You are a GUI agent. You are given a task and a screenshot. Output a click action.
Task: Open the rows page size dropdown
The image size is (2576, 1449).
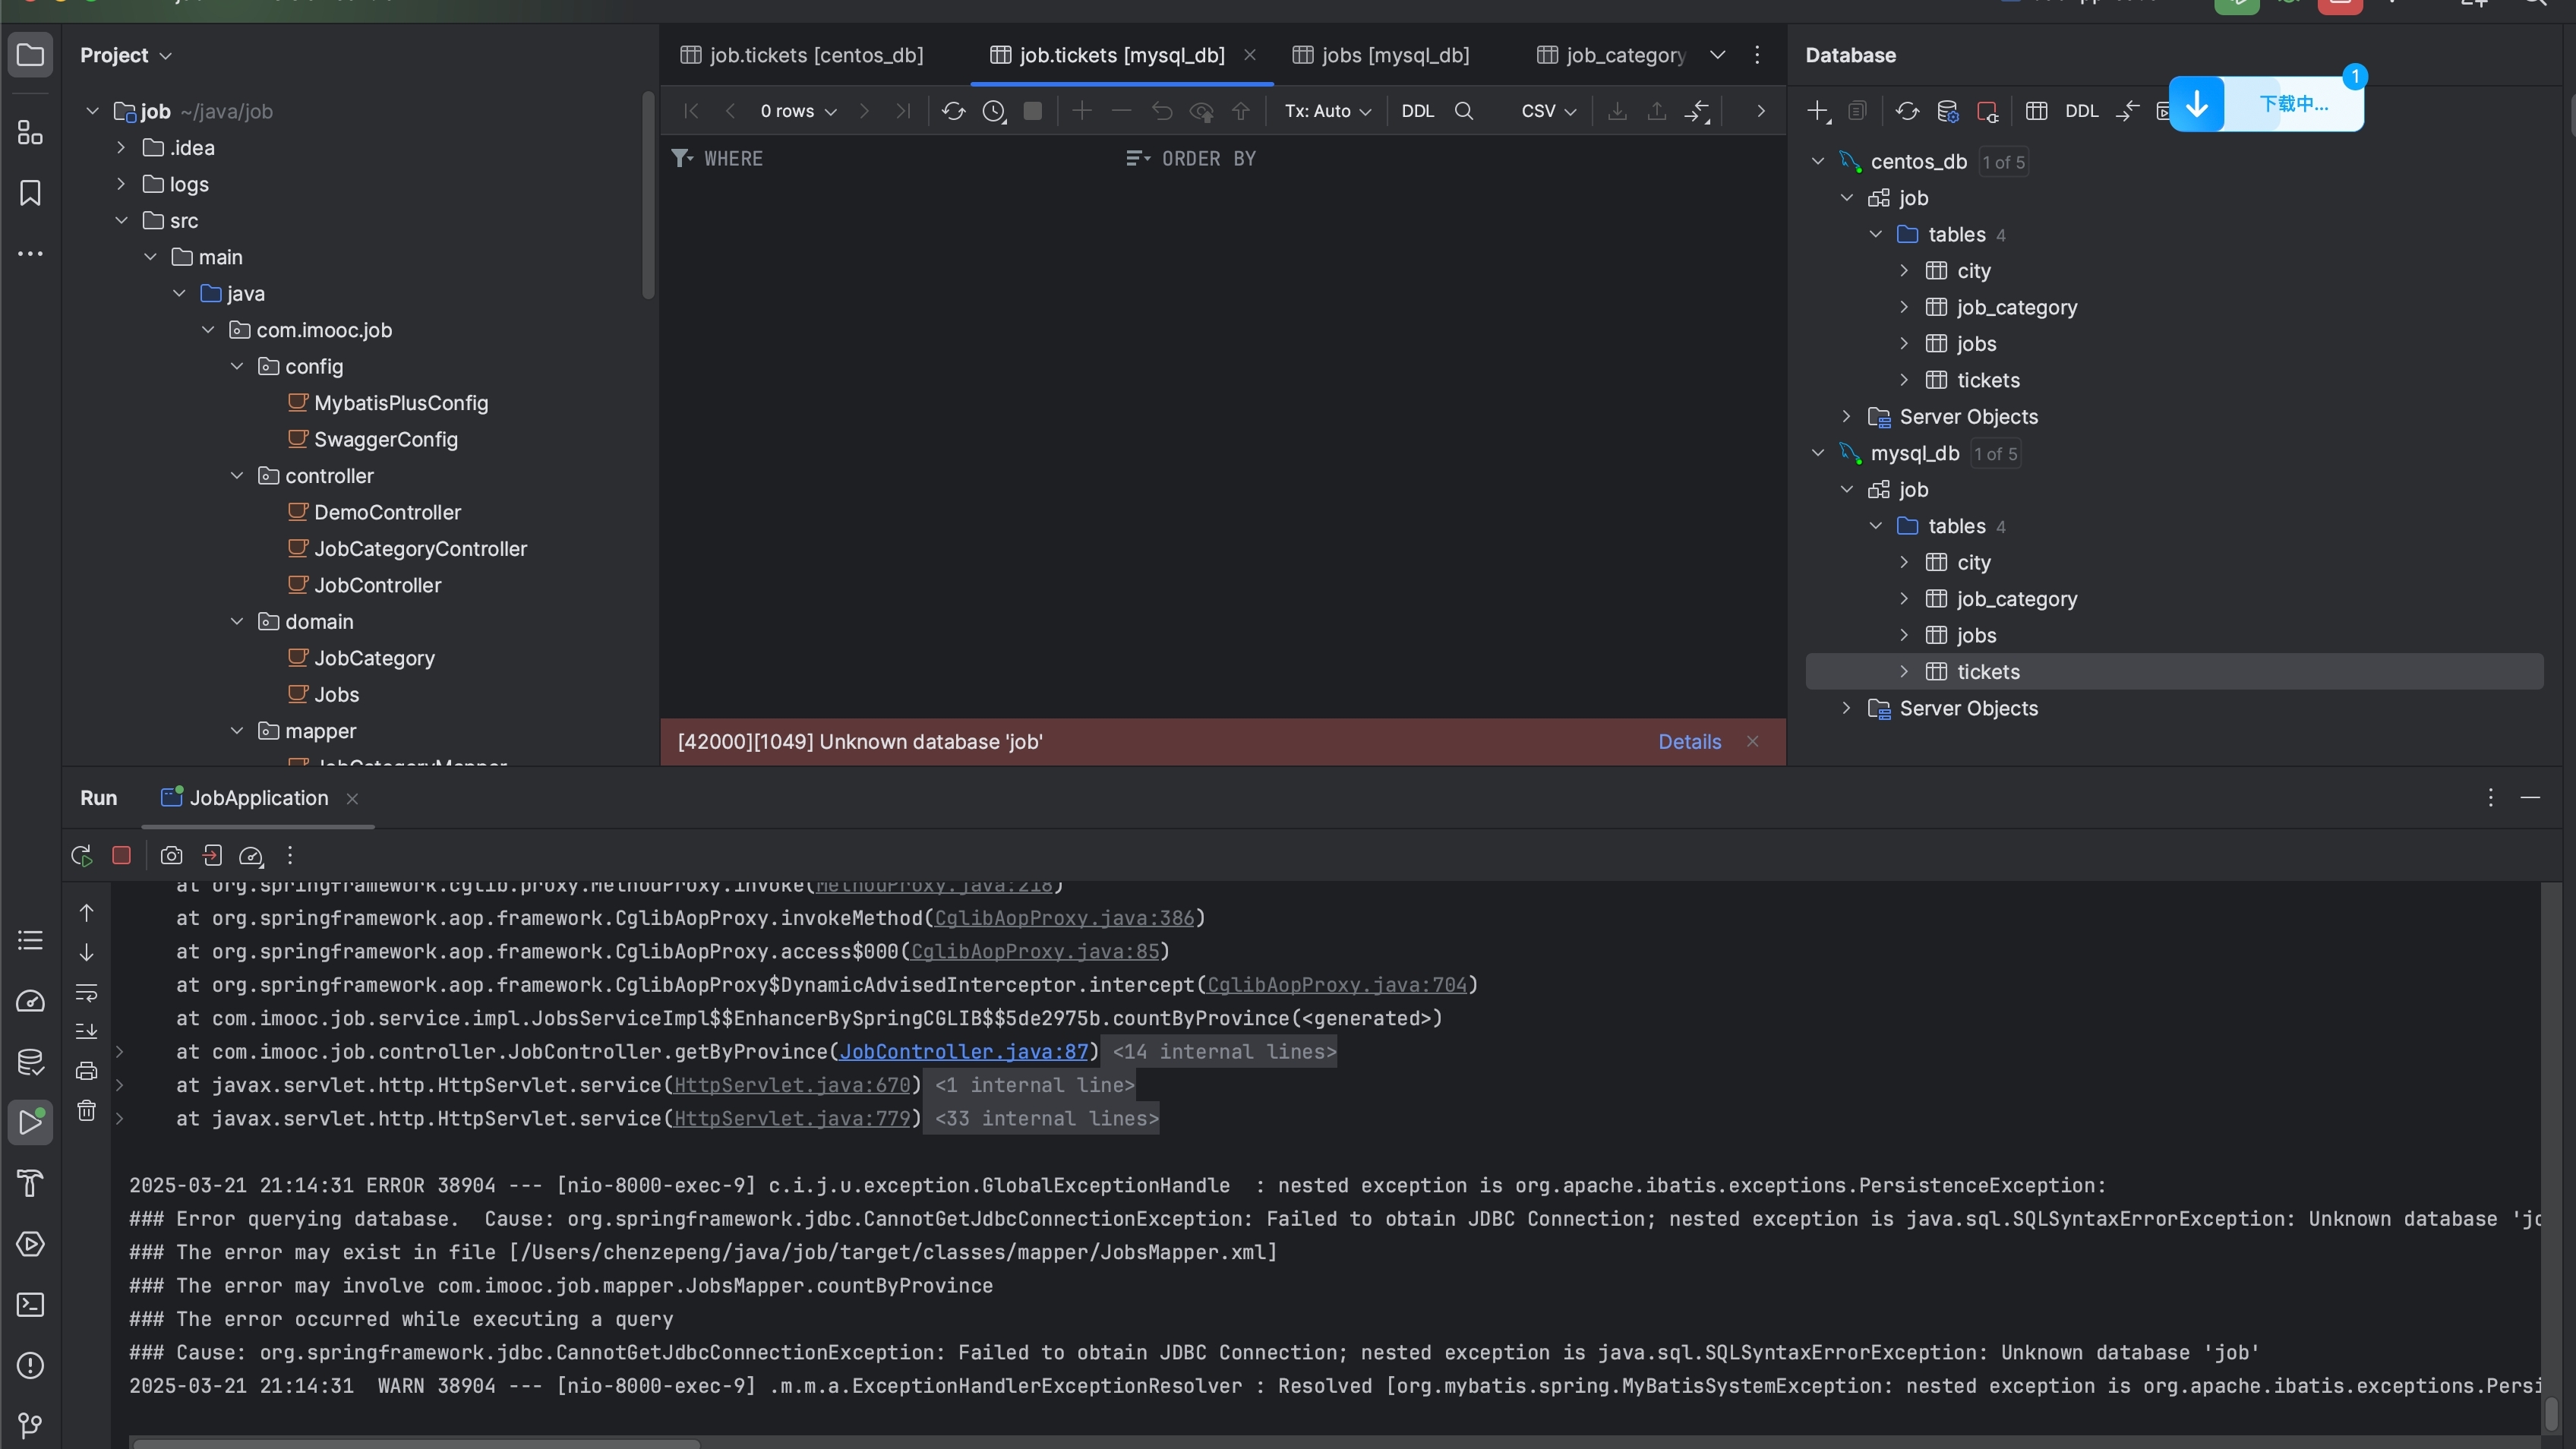click(798, 111)
